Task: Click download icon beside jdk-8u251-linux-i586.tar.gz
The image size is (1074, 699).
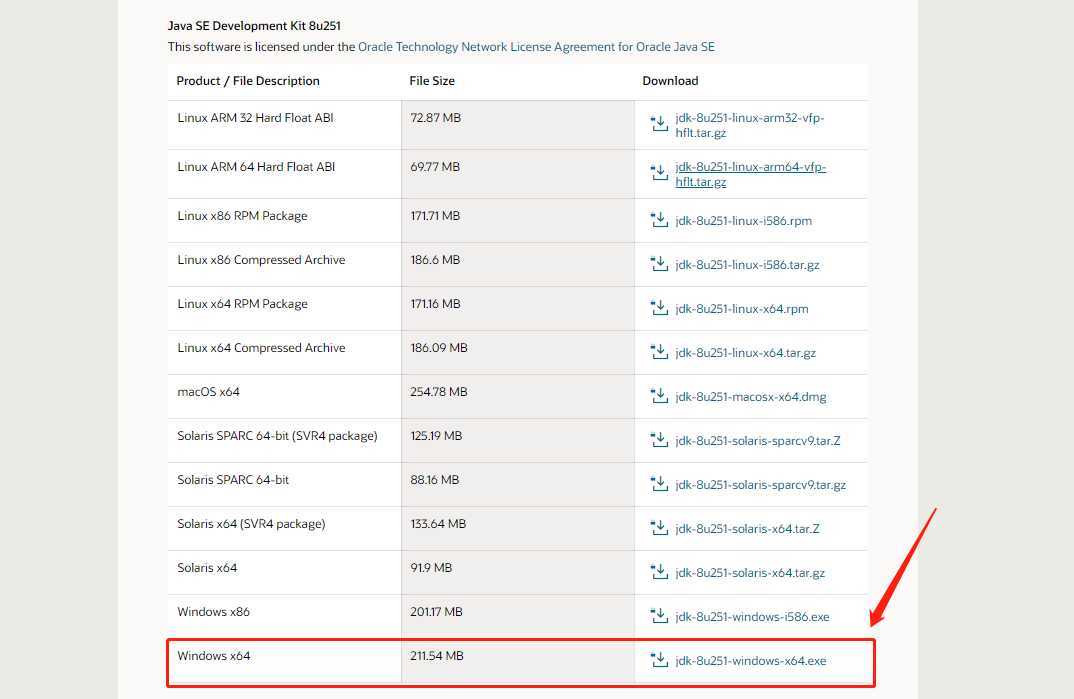Action: tap(659, 264)
